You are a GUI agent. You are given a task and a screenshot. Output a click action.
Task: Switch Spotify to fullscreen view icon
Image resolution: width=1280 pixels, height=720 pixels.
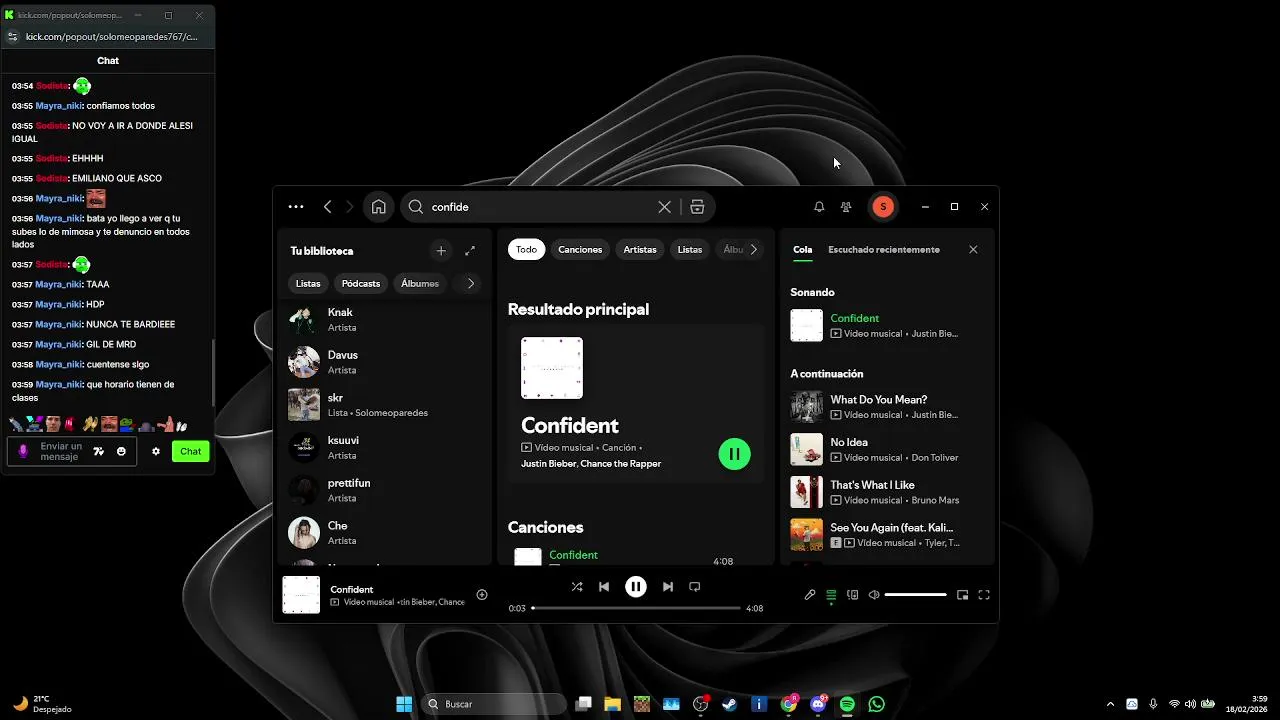click(x=984, y=595)
